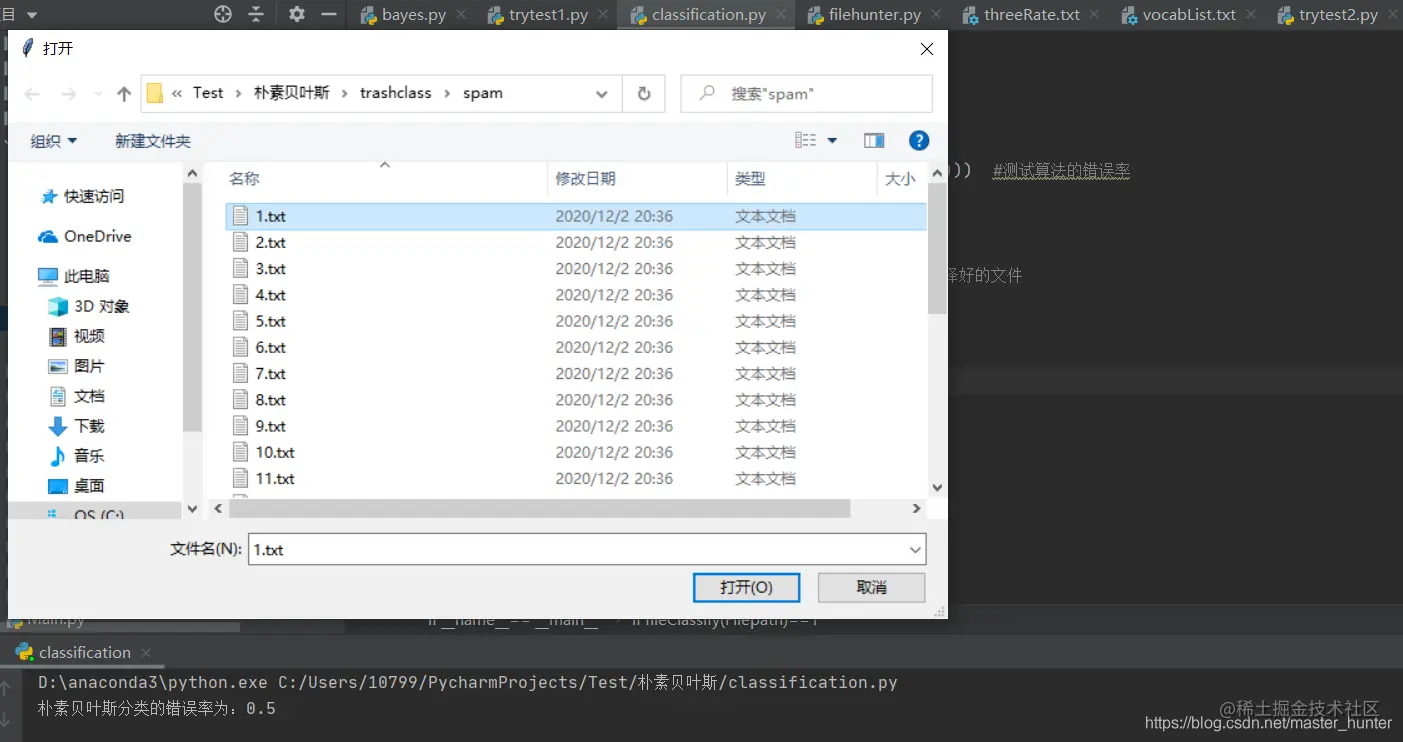Open the 组织 dropdown menu
Viewport: 1403px width, 742px height.
pos(52,140)
